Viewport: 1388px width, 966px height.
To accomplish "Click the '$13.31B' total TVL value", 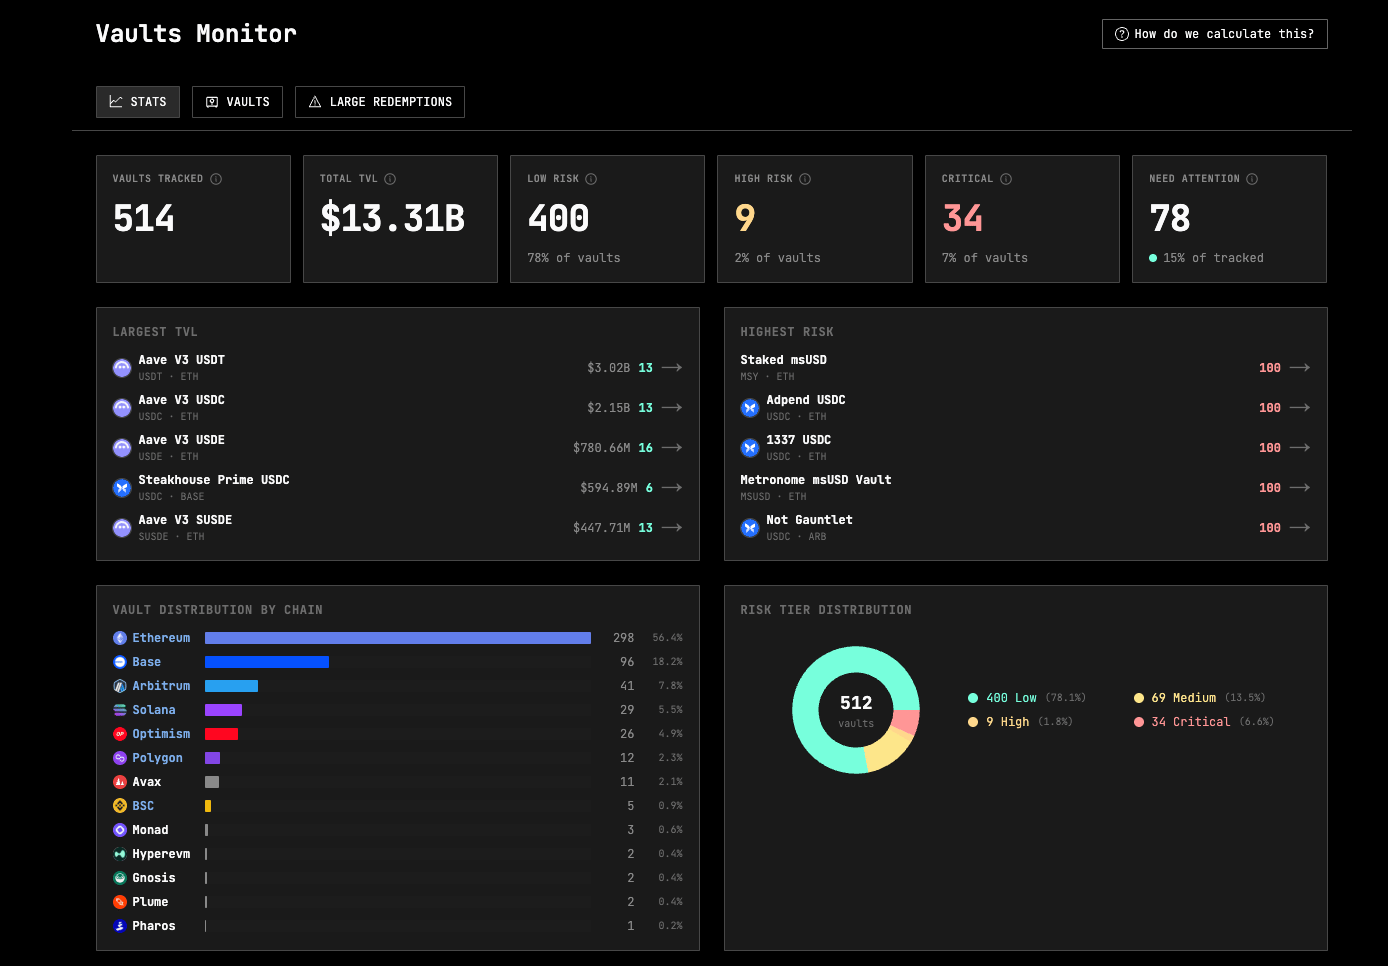I will point(392,219).
